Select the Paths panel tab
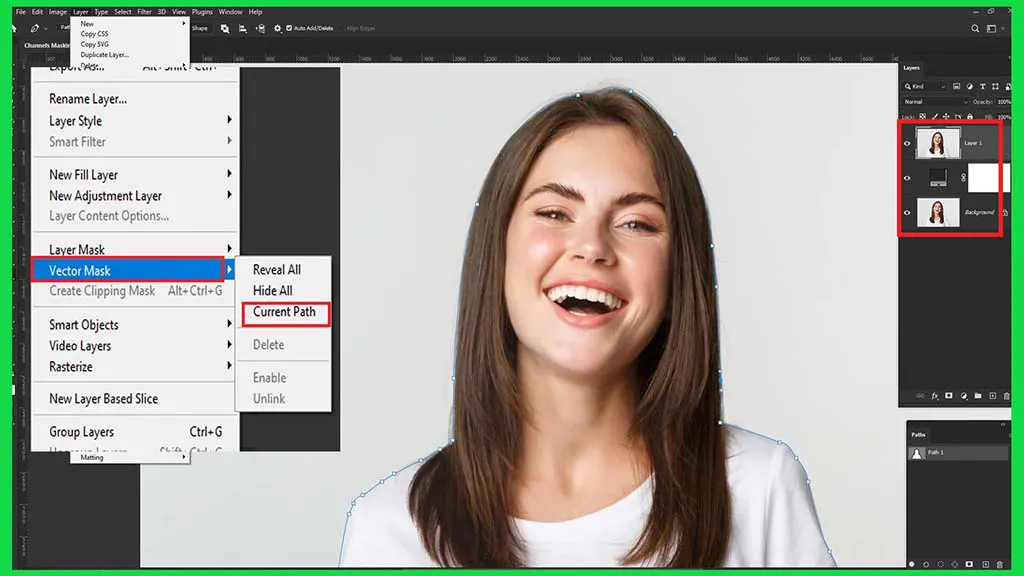Viewport: 1024px width, 576px height. pyautogui.click(x=918, y=435)
